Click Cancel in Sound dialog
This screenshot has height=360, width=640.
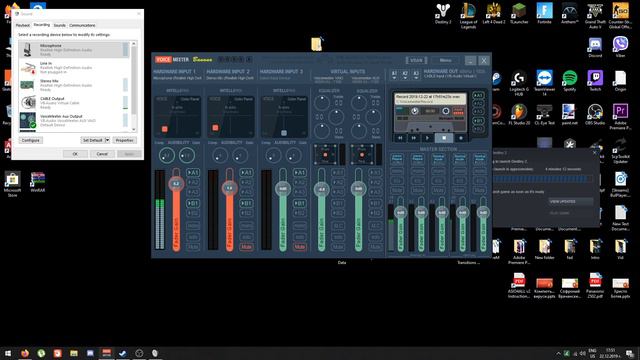tap(102, 154)
